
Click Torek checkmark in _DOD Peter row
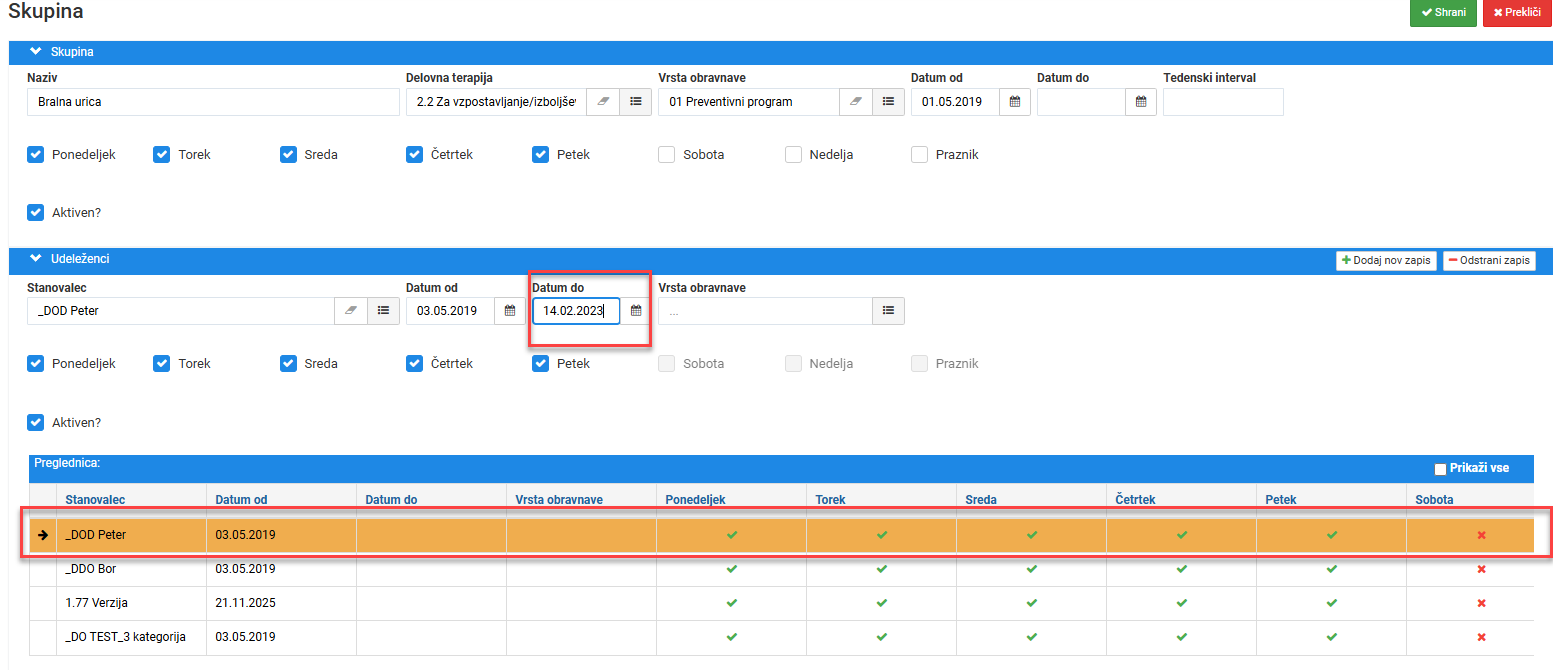click(x=881, y=535)
